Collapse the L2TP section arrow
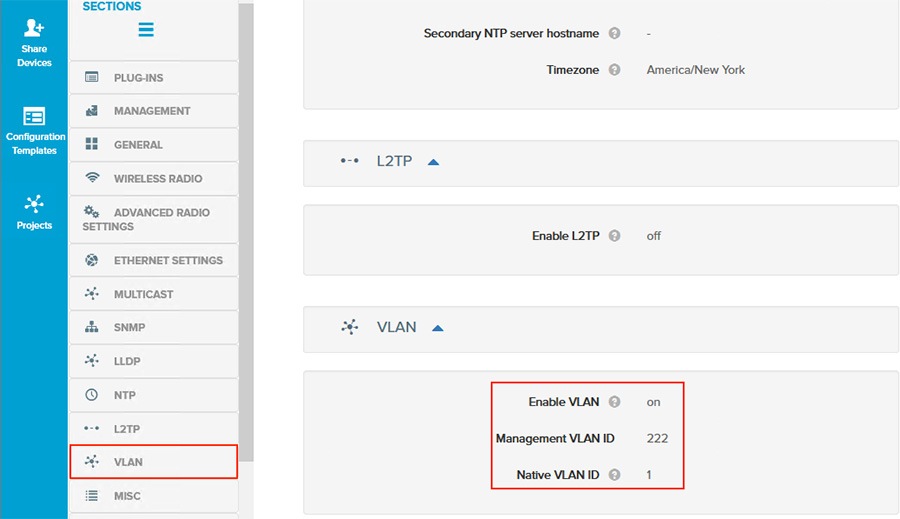The height and width of the screenshot is (519, 900). click(x=433, y=162)
